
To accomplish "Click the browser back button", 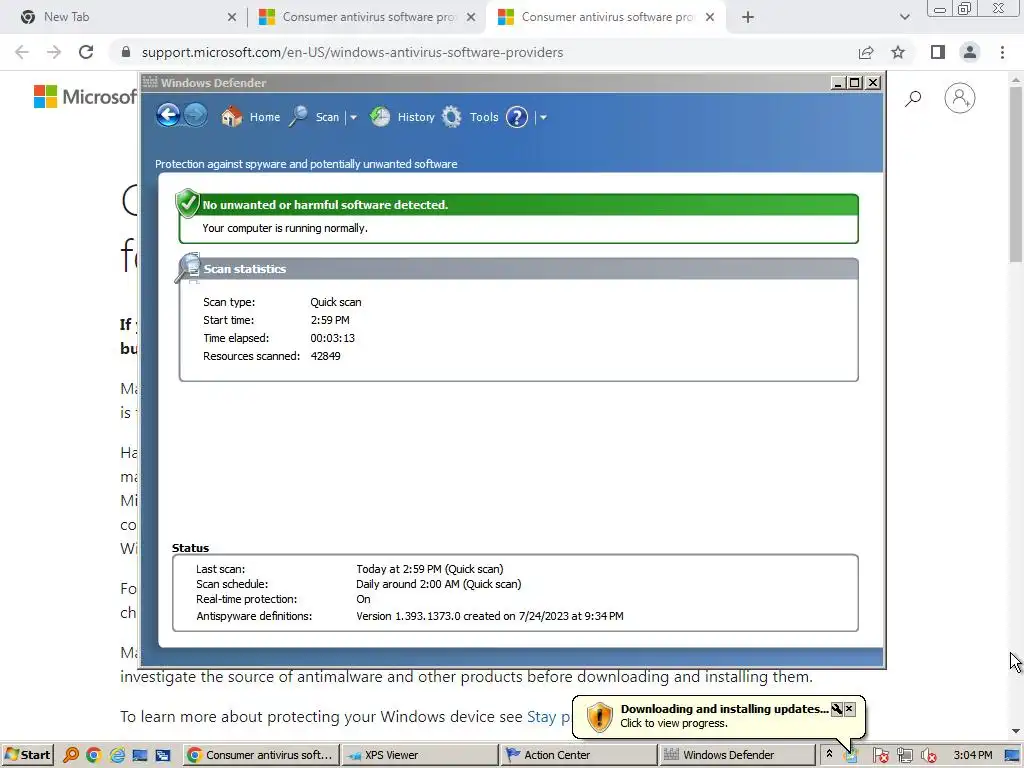I will click(22, 52).
